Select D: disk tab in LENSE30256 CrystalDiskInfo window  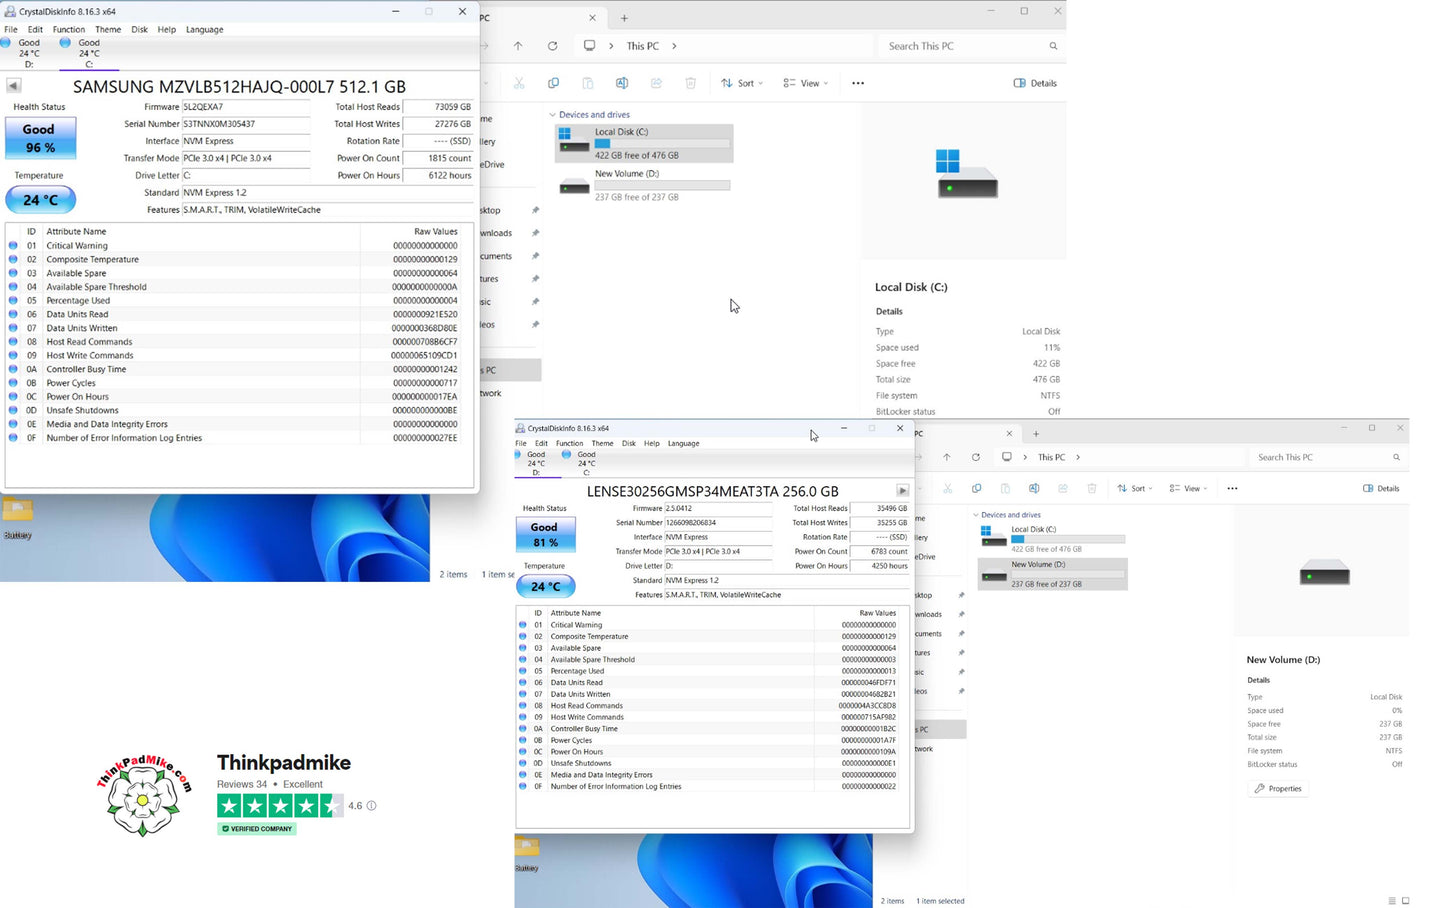[x=536, y=463]
